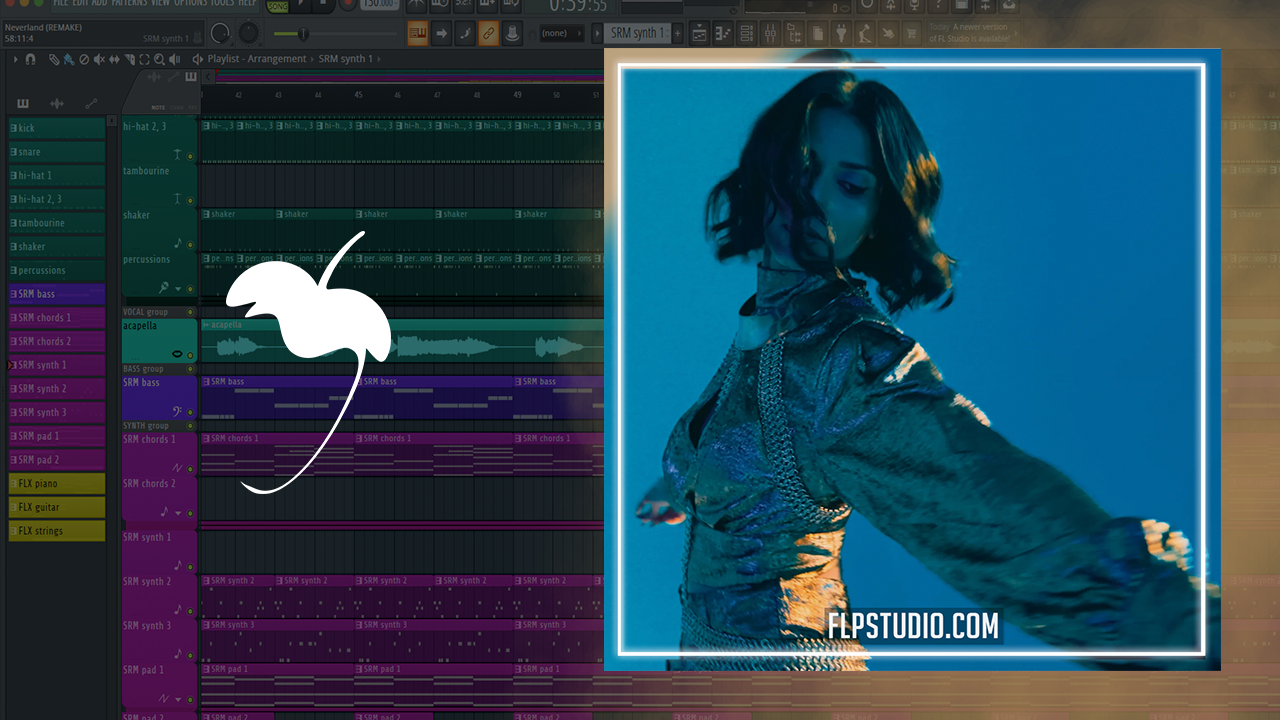Click the lips icon on acapella track
This screenshot has width=1280, height=720.
[x=177, y=353]
